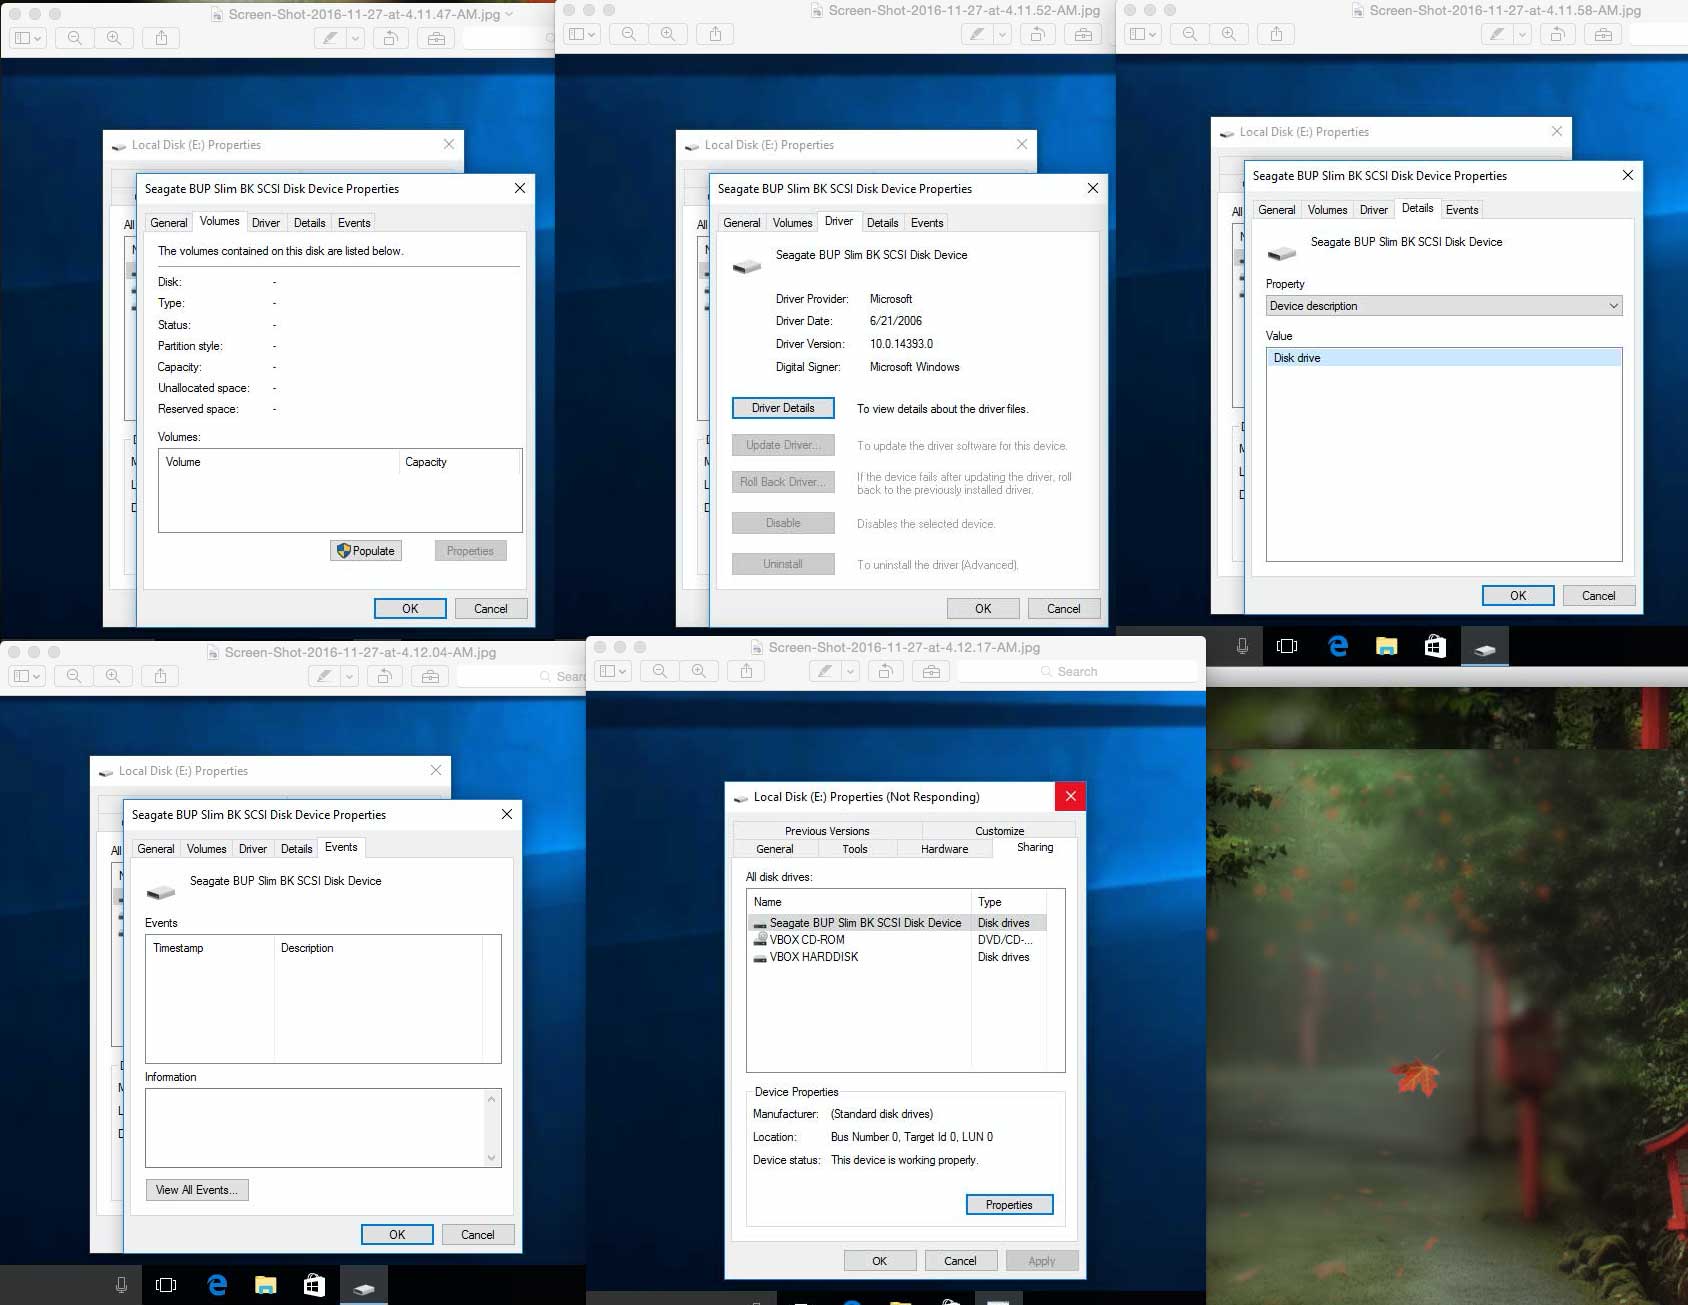Open sidebar view menu in 4.12.04-AM Preview window
This screenshot has height=1305, width=1688.
click(x=27, y=676)
